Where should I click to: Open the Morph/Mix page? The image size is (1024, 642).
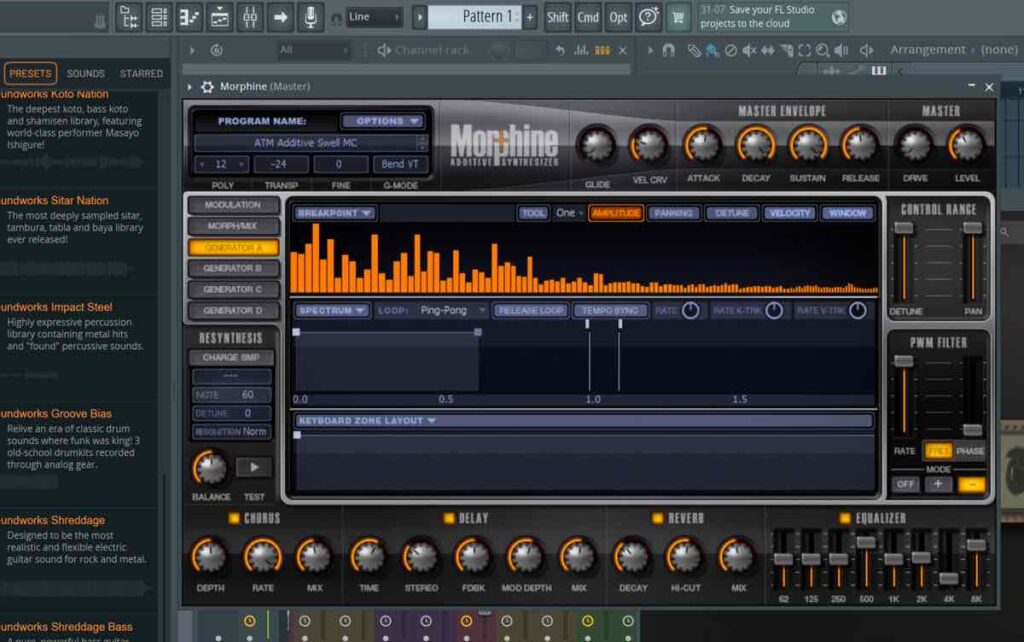pyautogui.click(x=233, y=226)
